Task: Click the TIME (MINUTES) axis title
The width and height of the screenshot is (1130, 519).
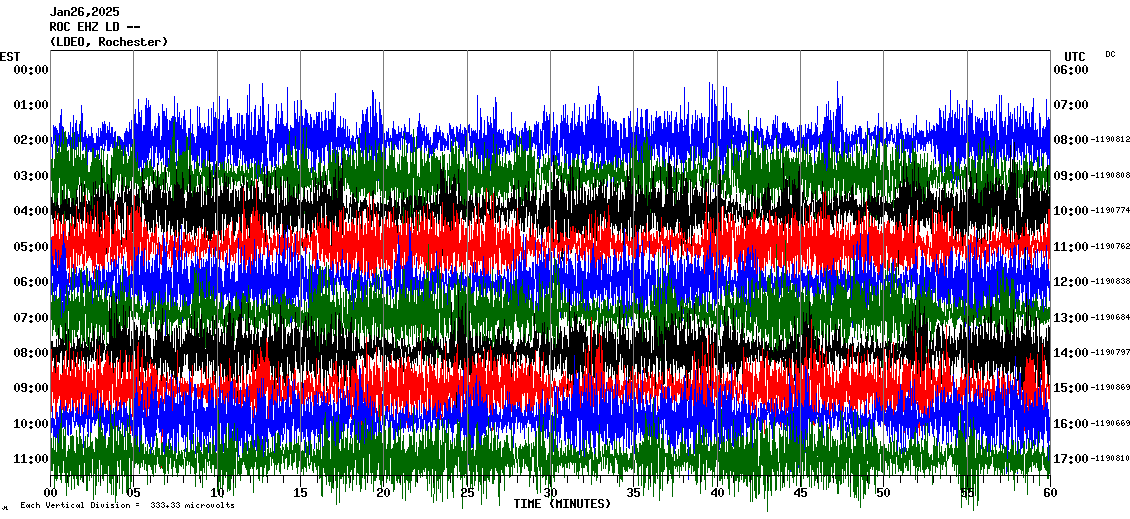Action: click(x=562, y=504)
